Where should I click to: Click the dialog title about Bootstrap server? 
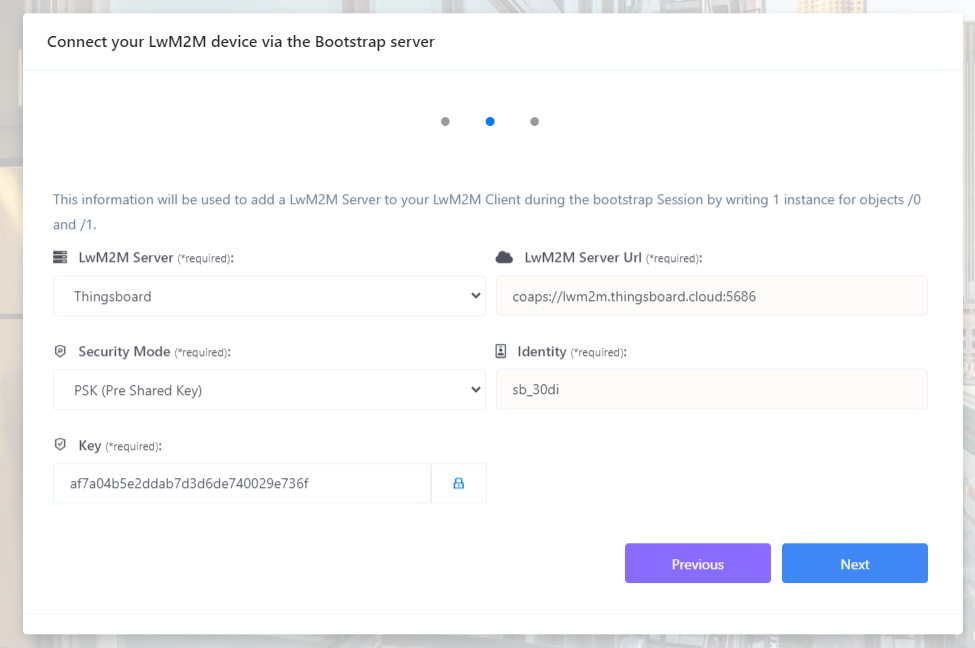(x=241, y=42)
